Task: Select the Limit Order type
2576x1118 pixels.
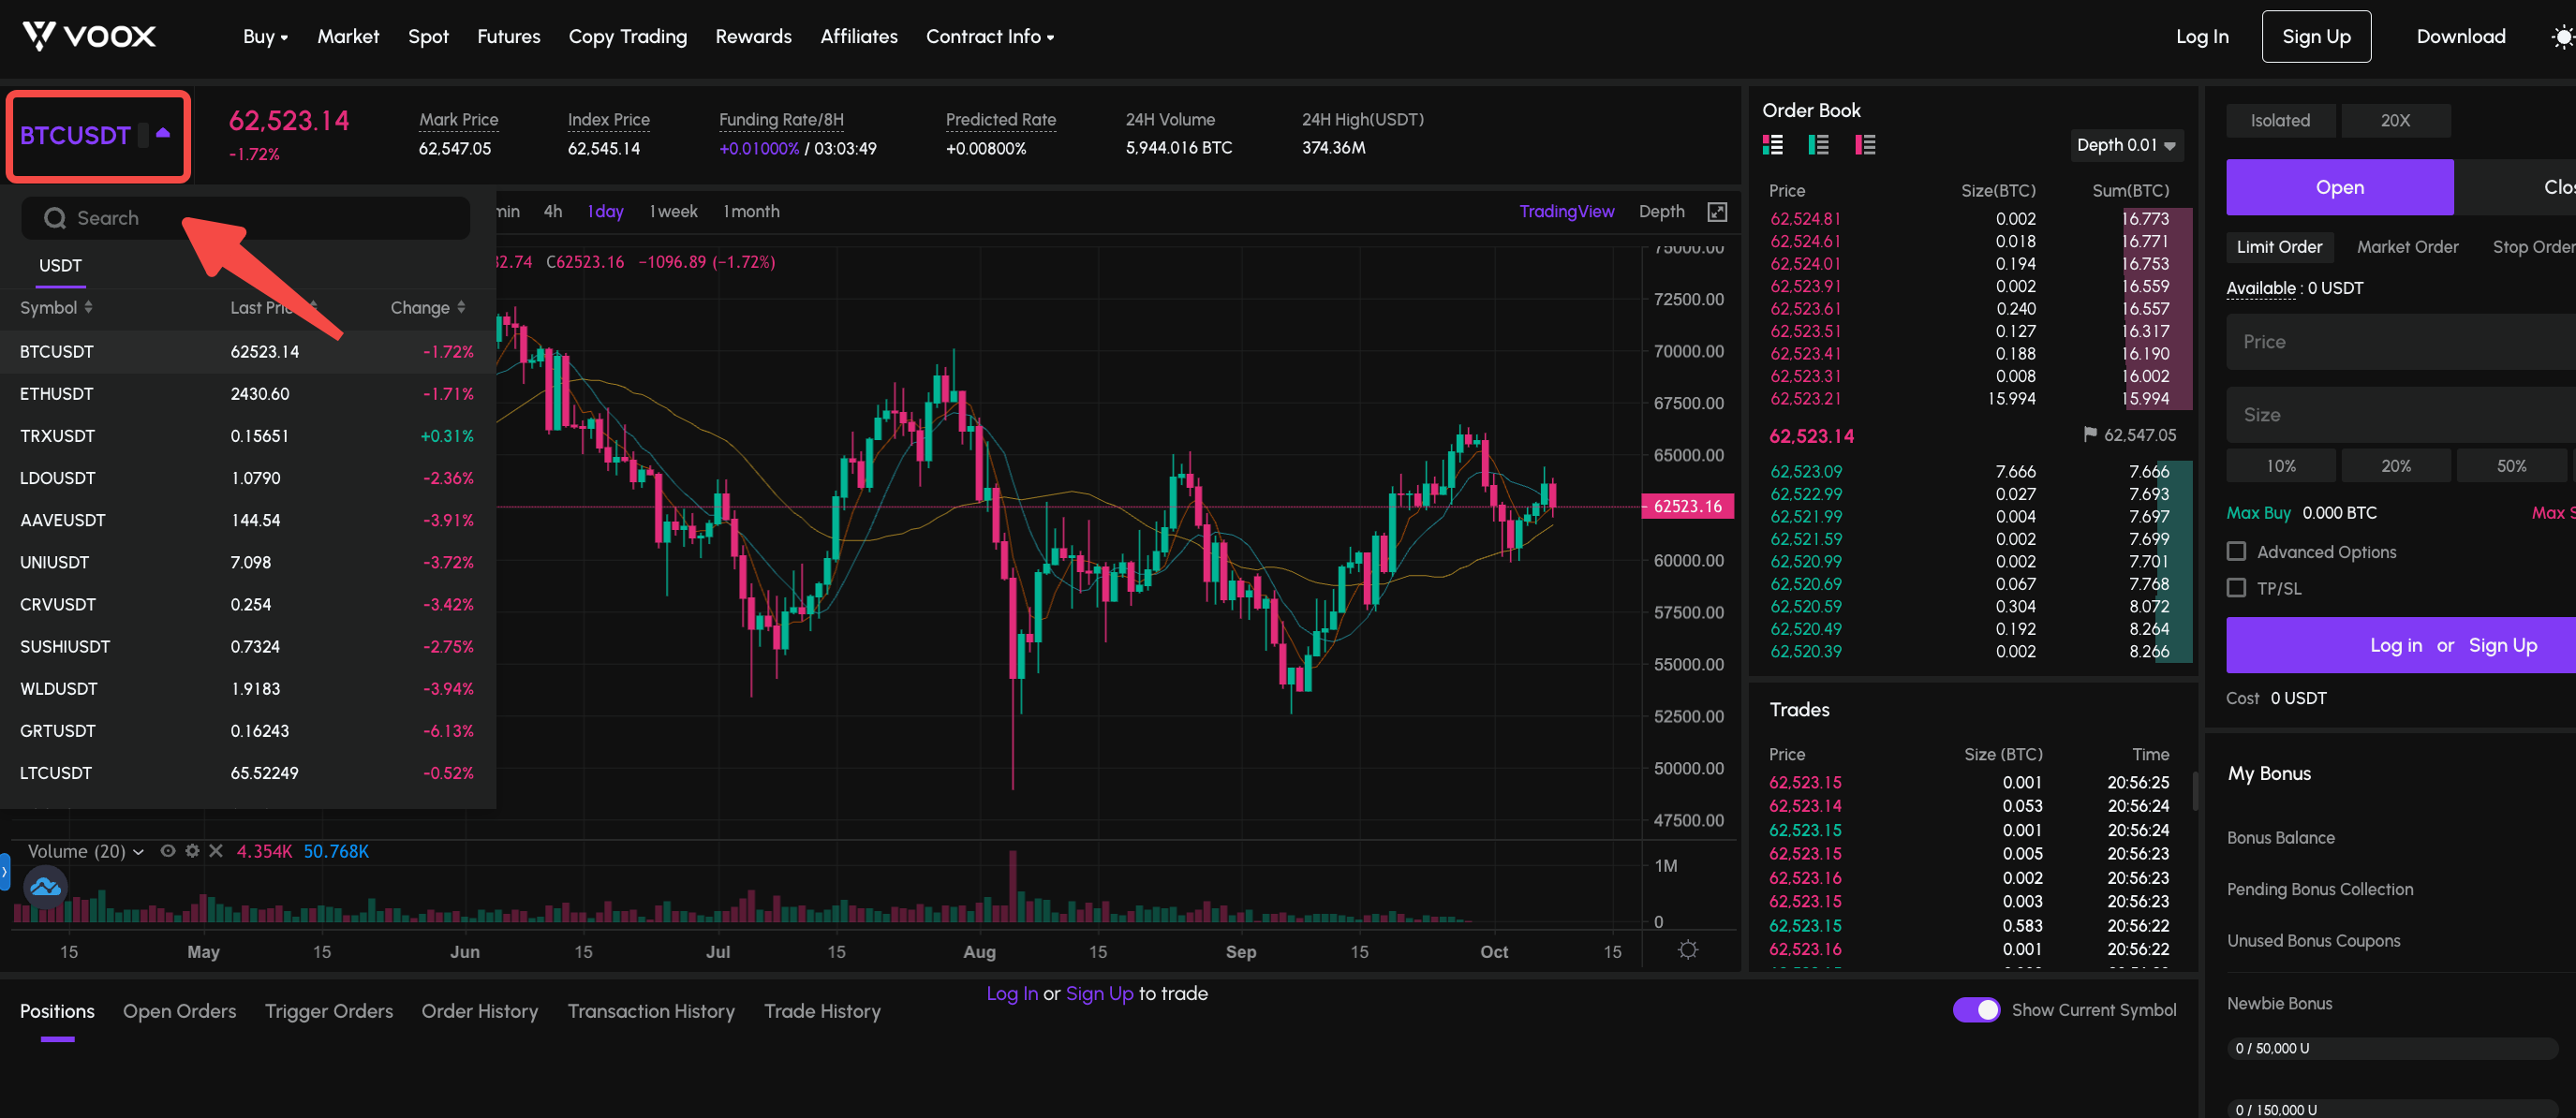Action: point(2280,246)
